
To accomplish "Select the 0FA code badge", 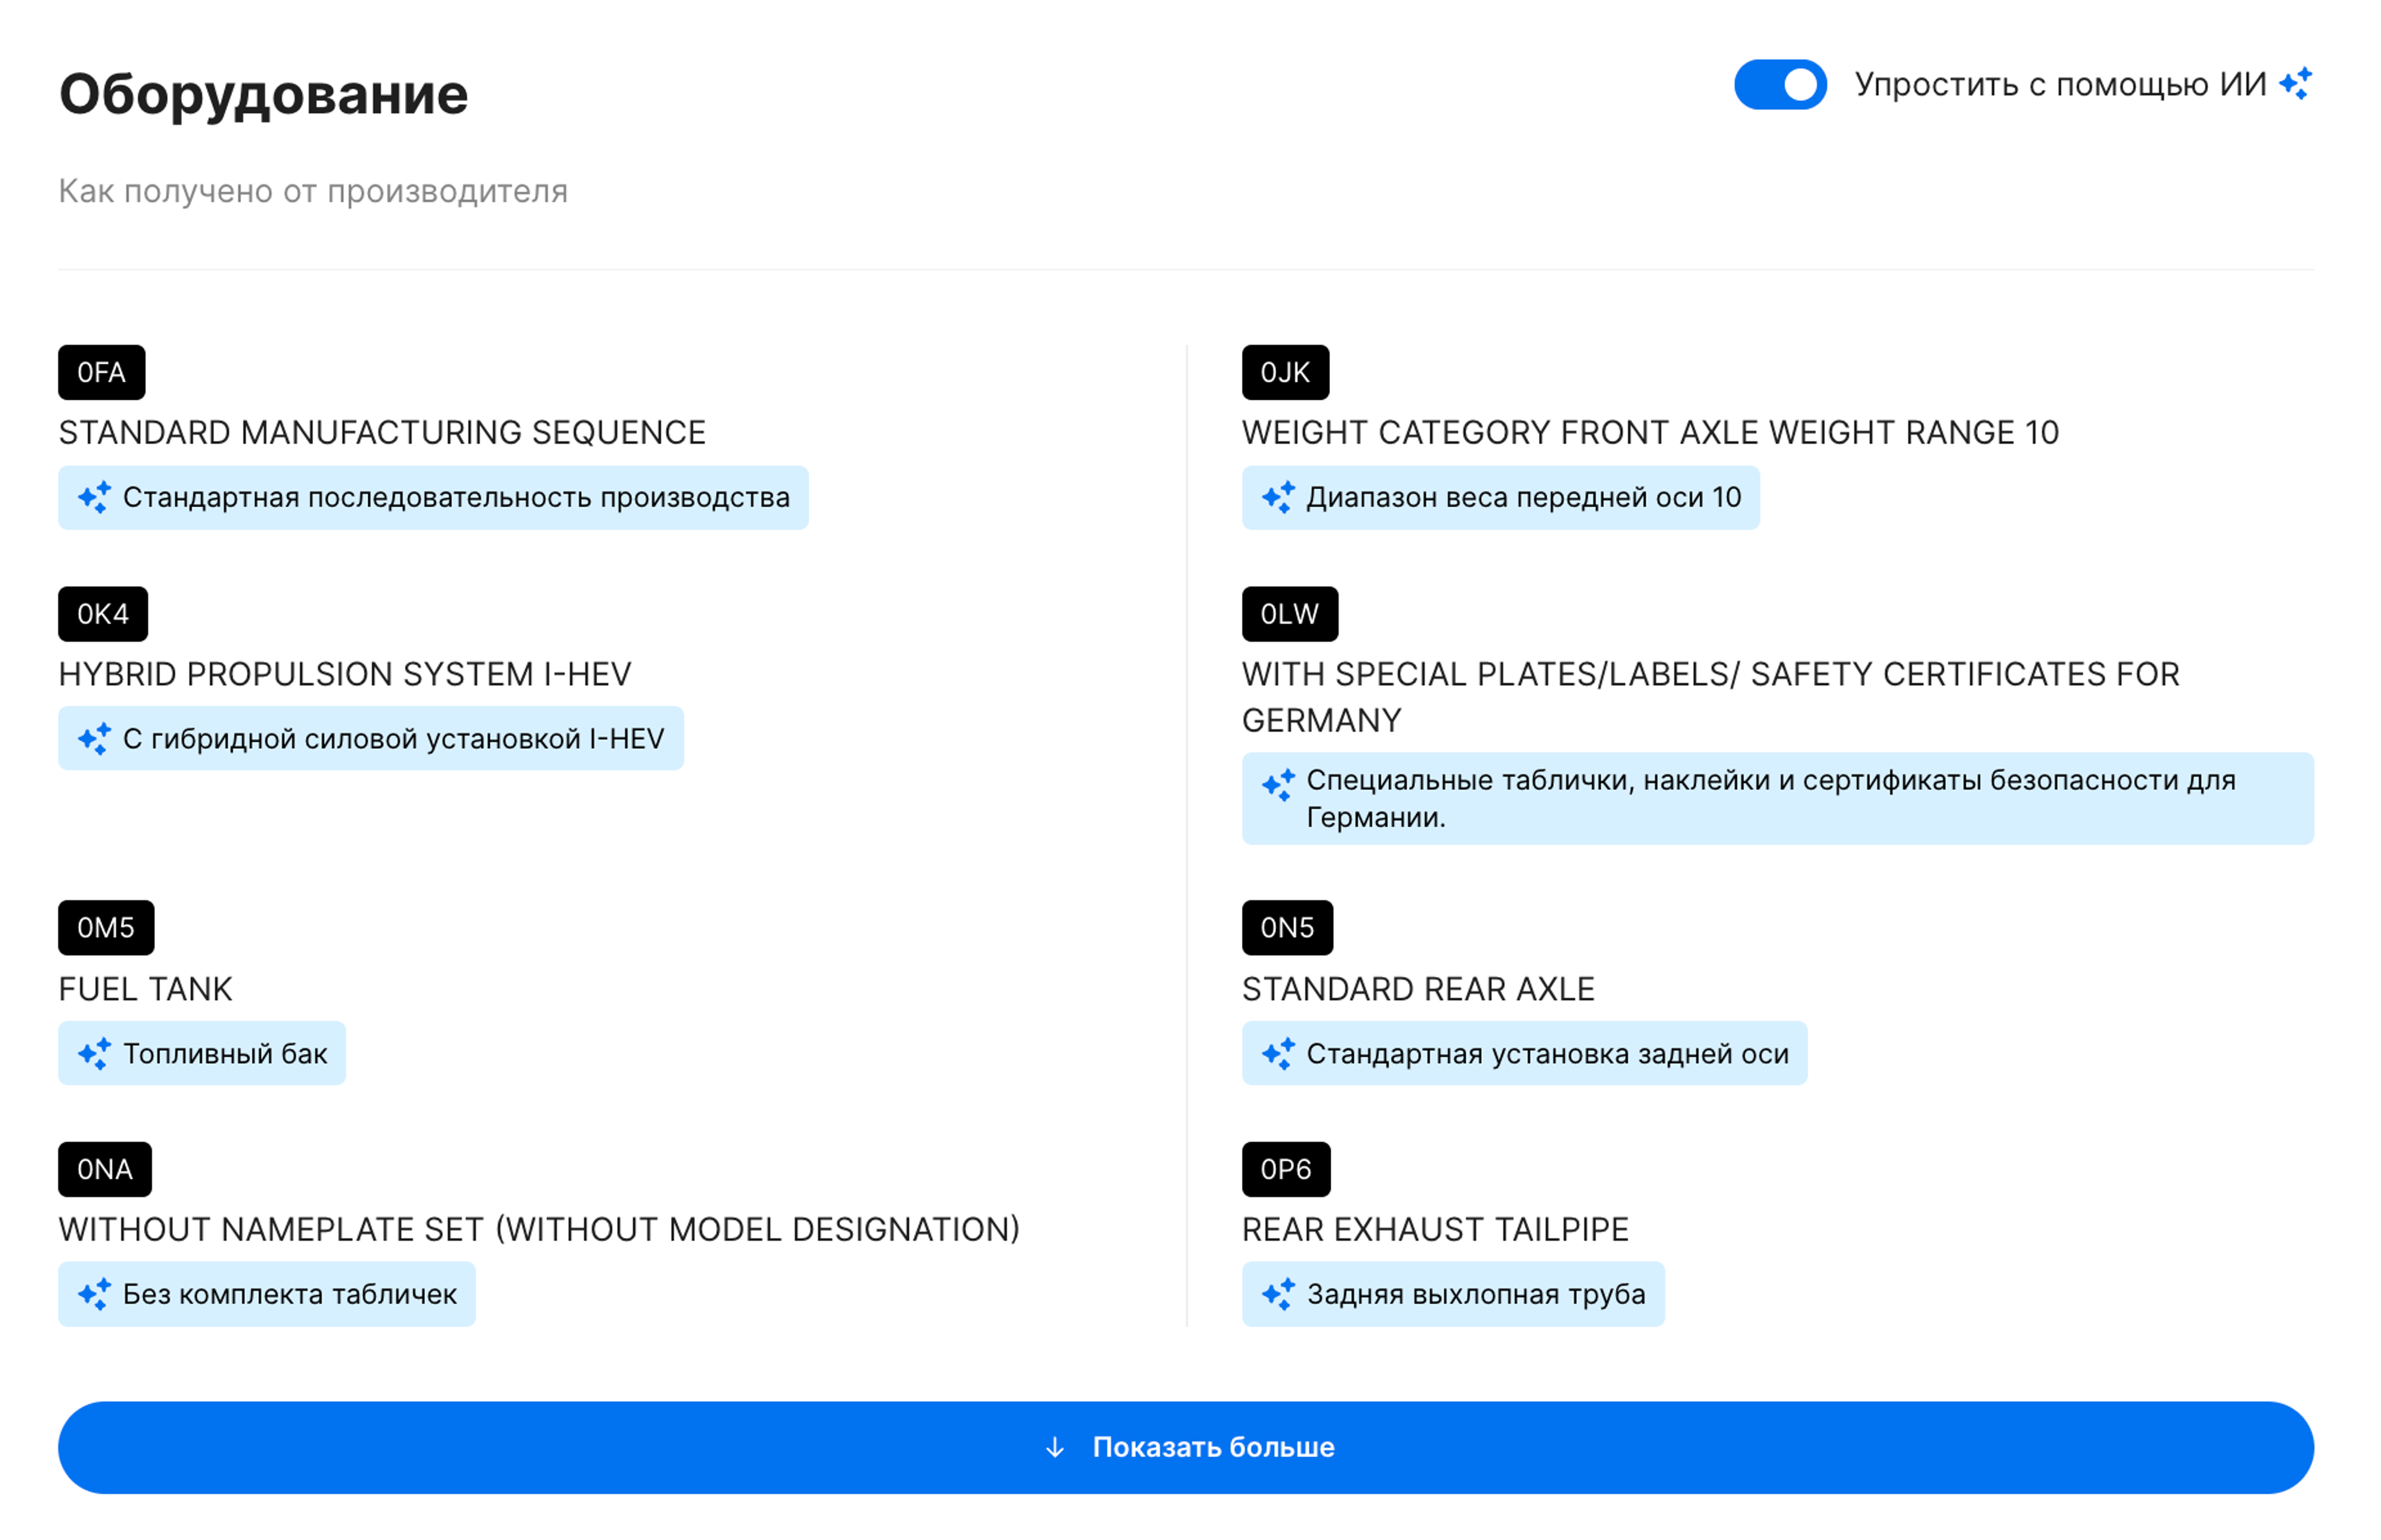I will pos(101,372).
